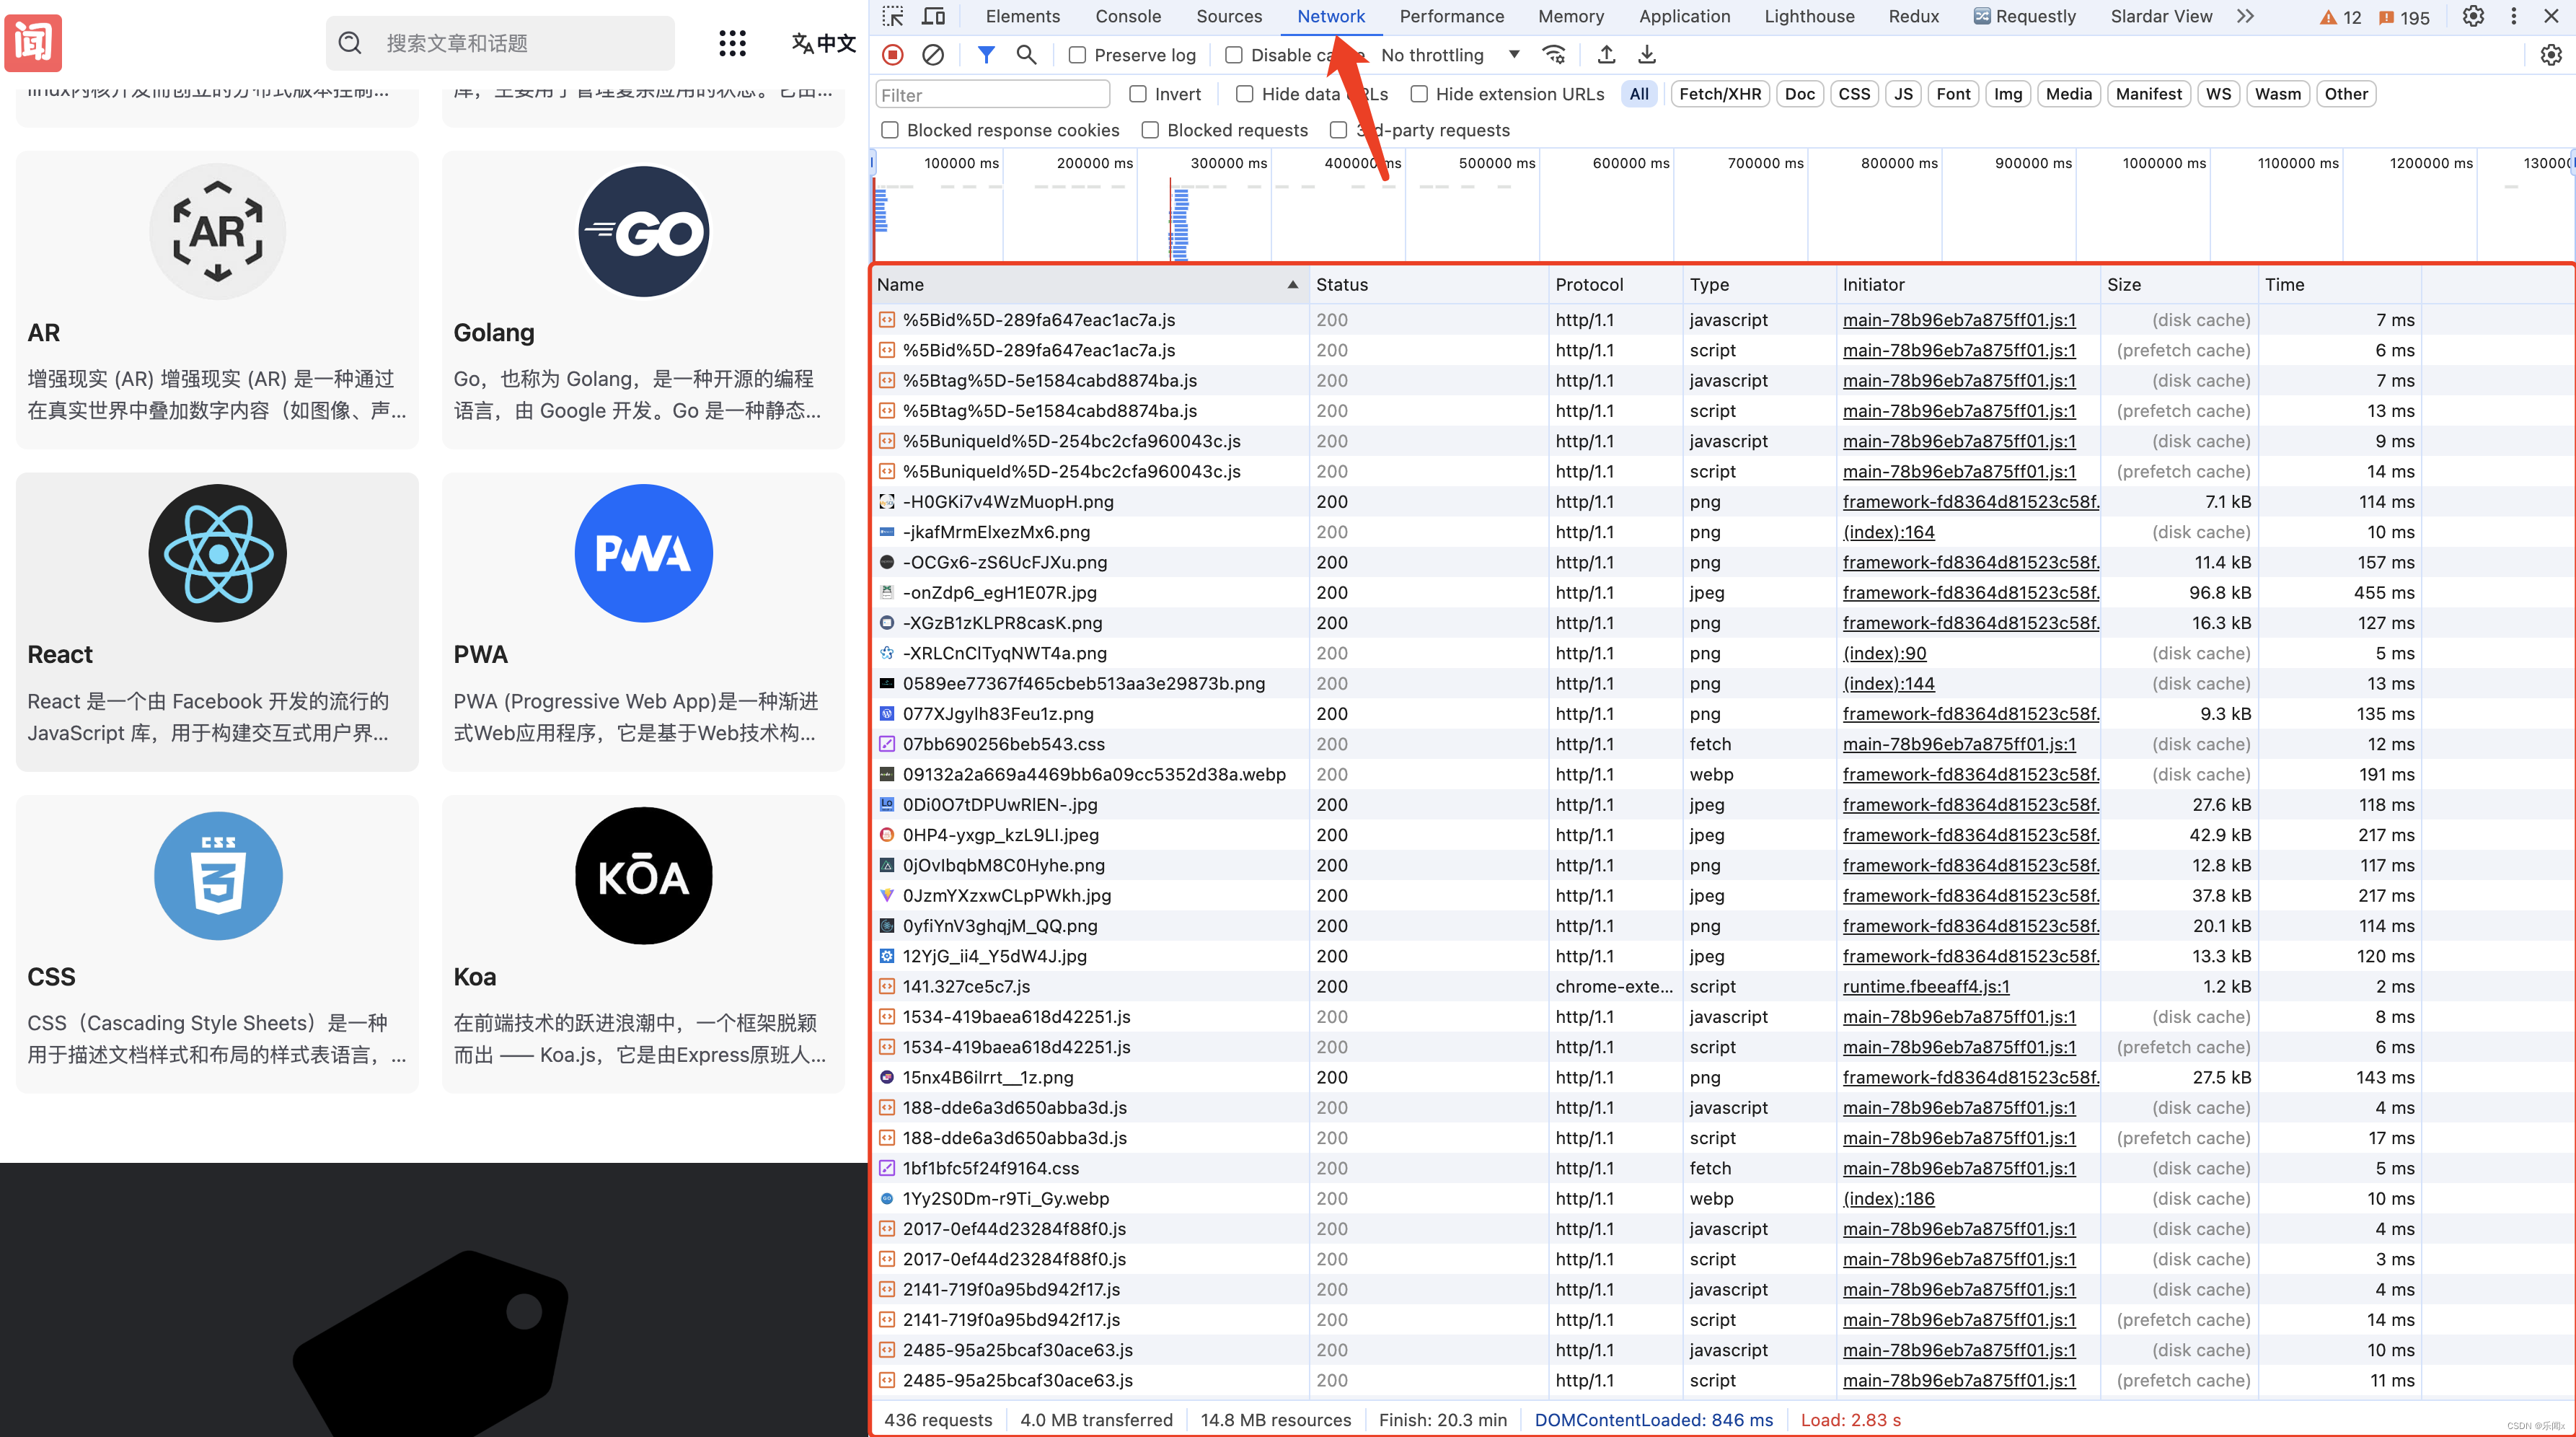The height and width of the screenshot is (1437, 2576).
Task: Filter requests by Fetch/XHR
Action: point(1719,94)
